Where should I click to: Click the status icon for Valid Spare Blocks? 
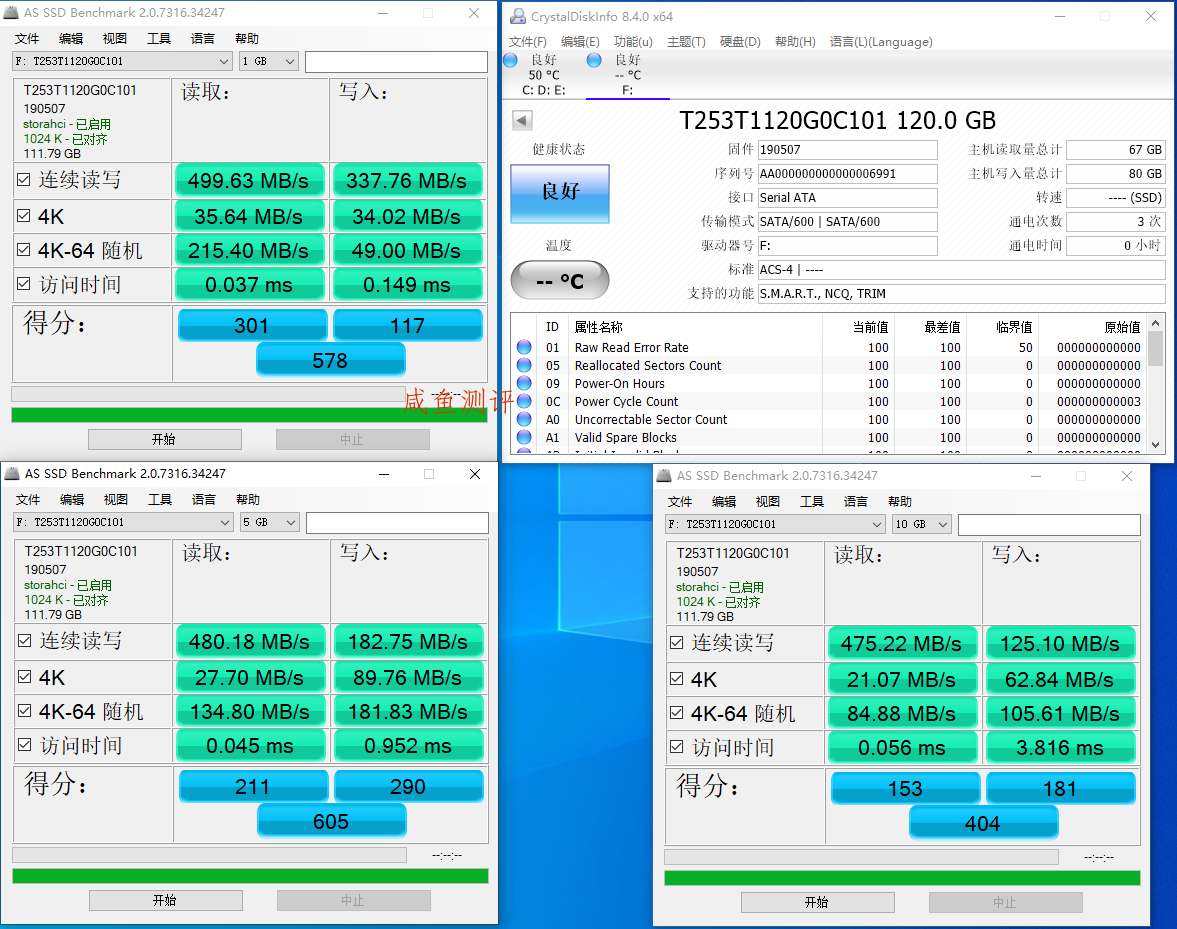[524, 437]
